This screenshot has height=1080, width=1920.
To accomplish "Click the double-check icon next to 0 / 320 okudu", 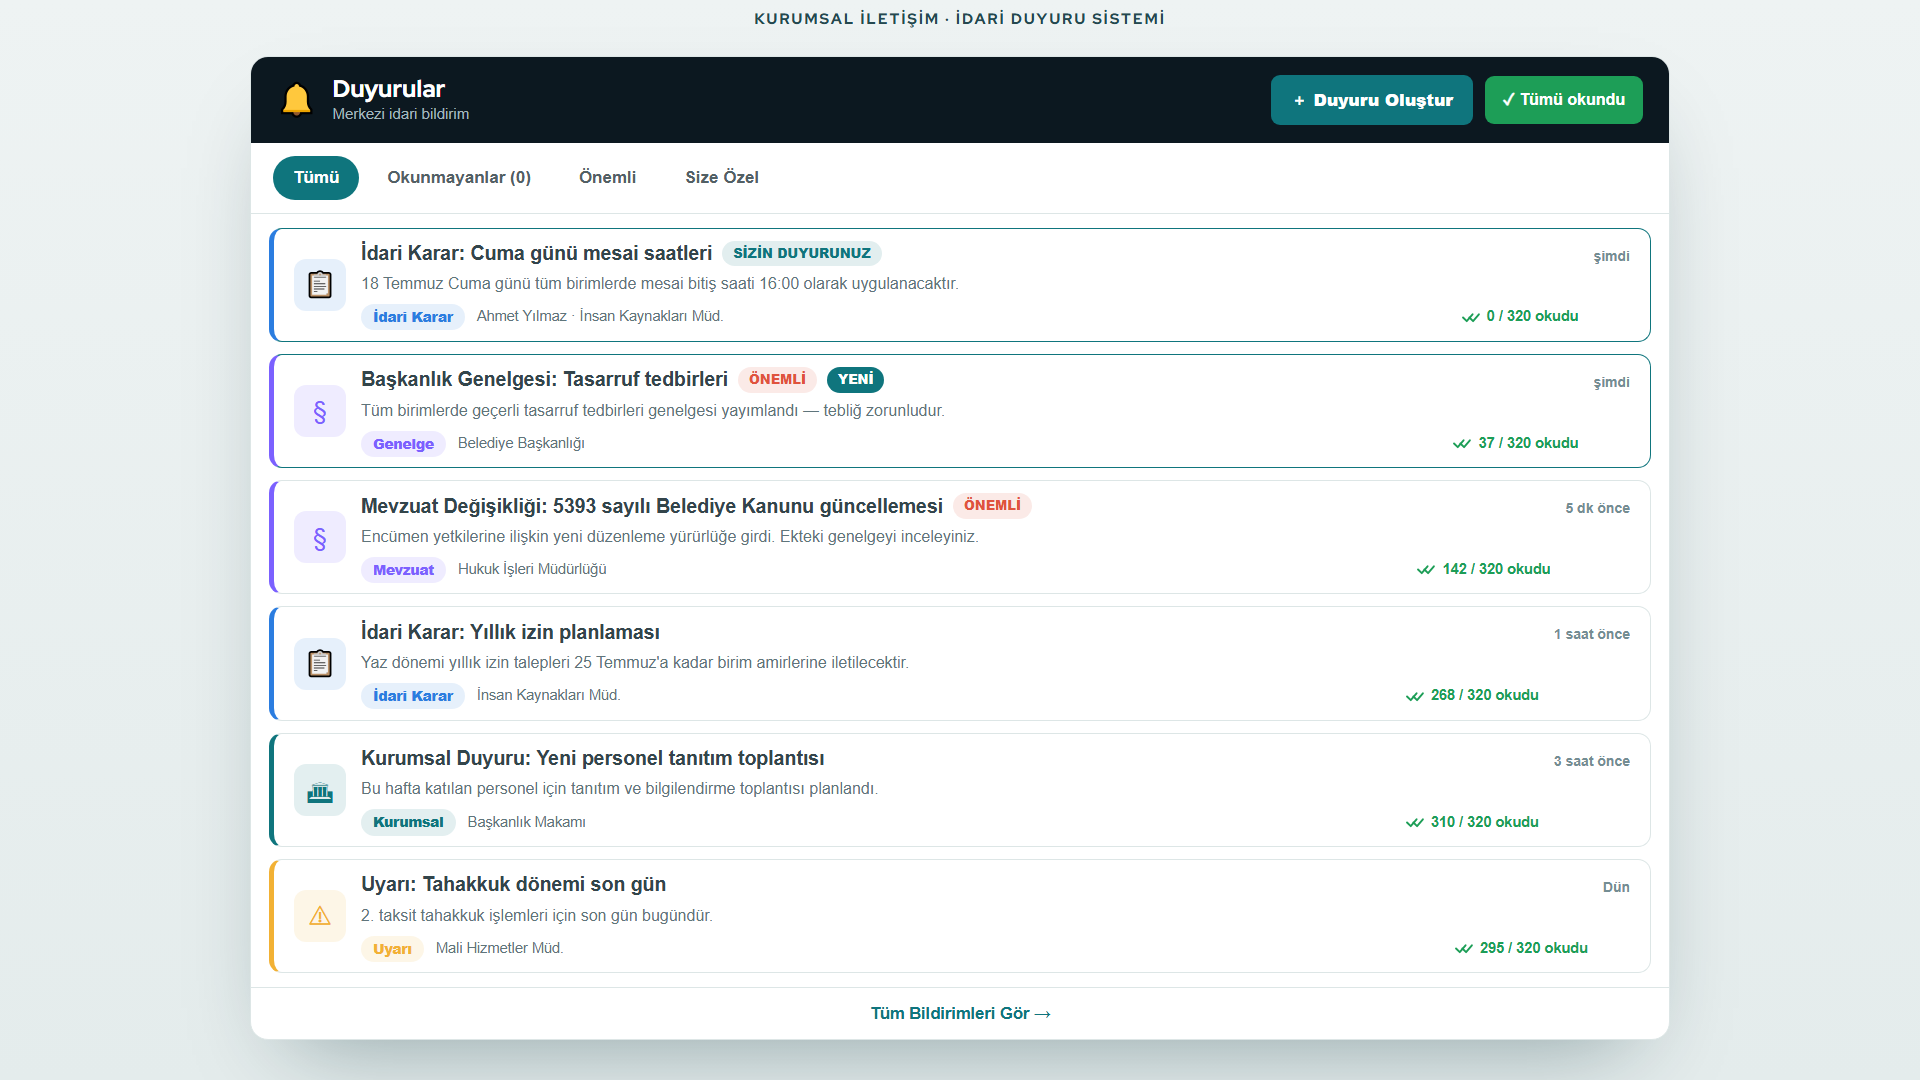I will 1471,317.
